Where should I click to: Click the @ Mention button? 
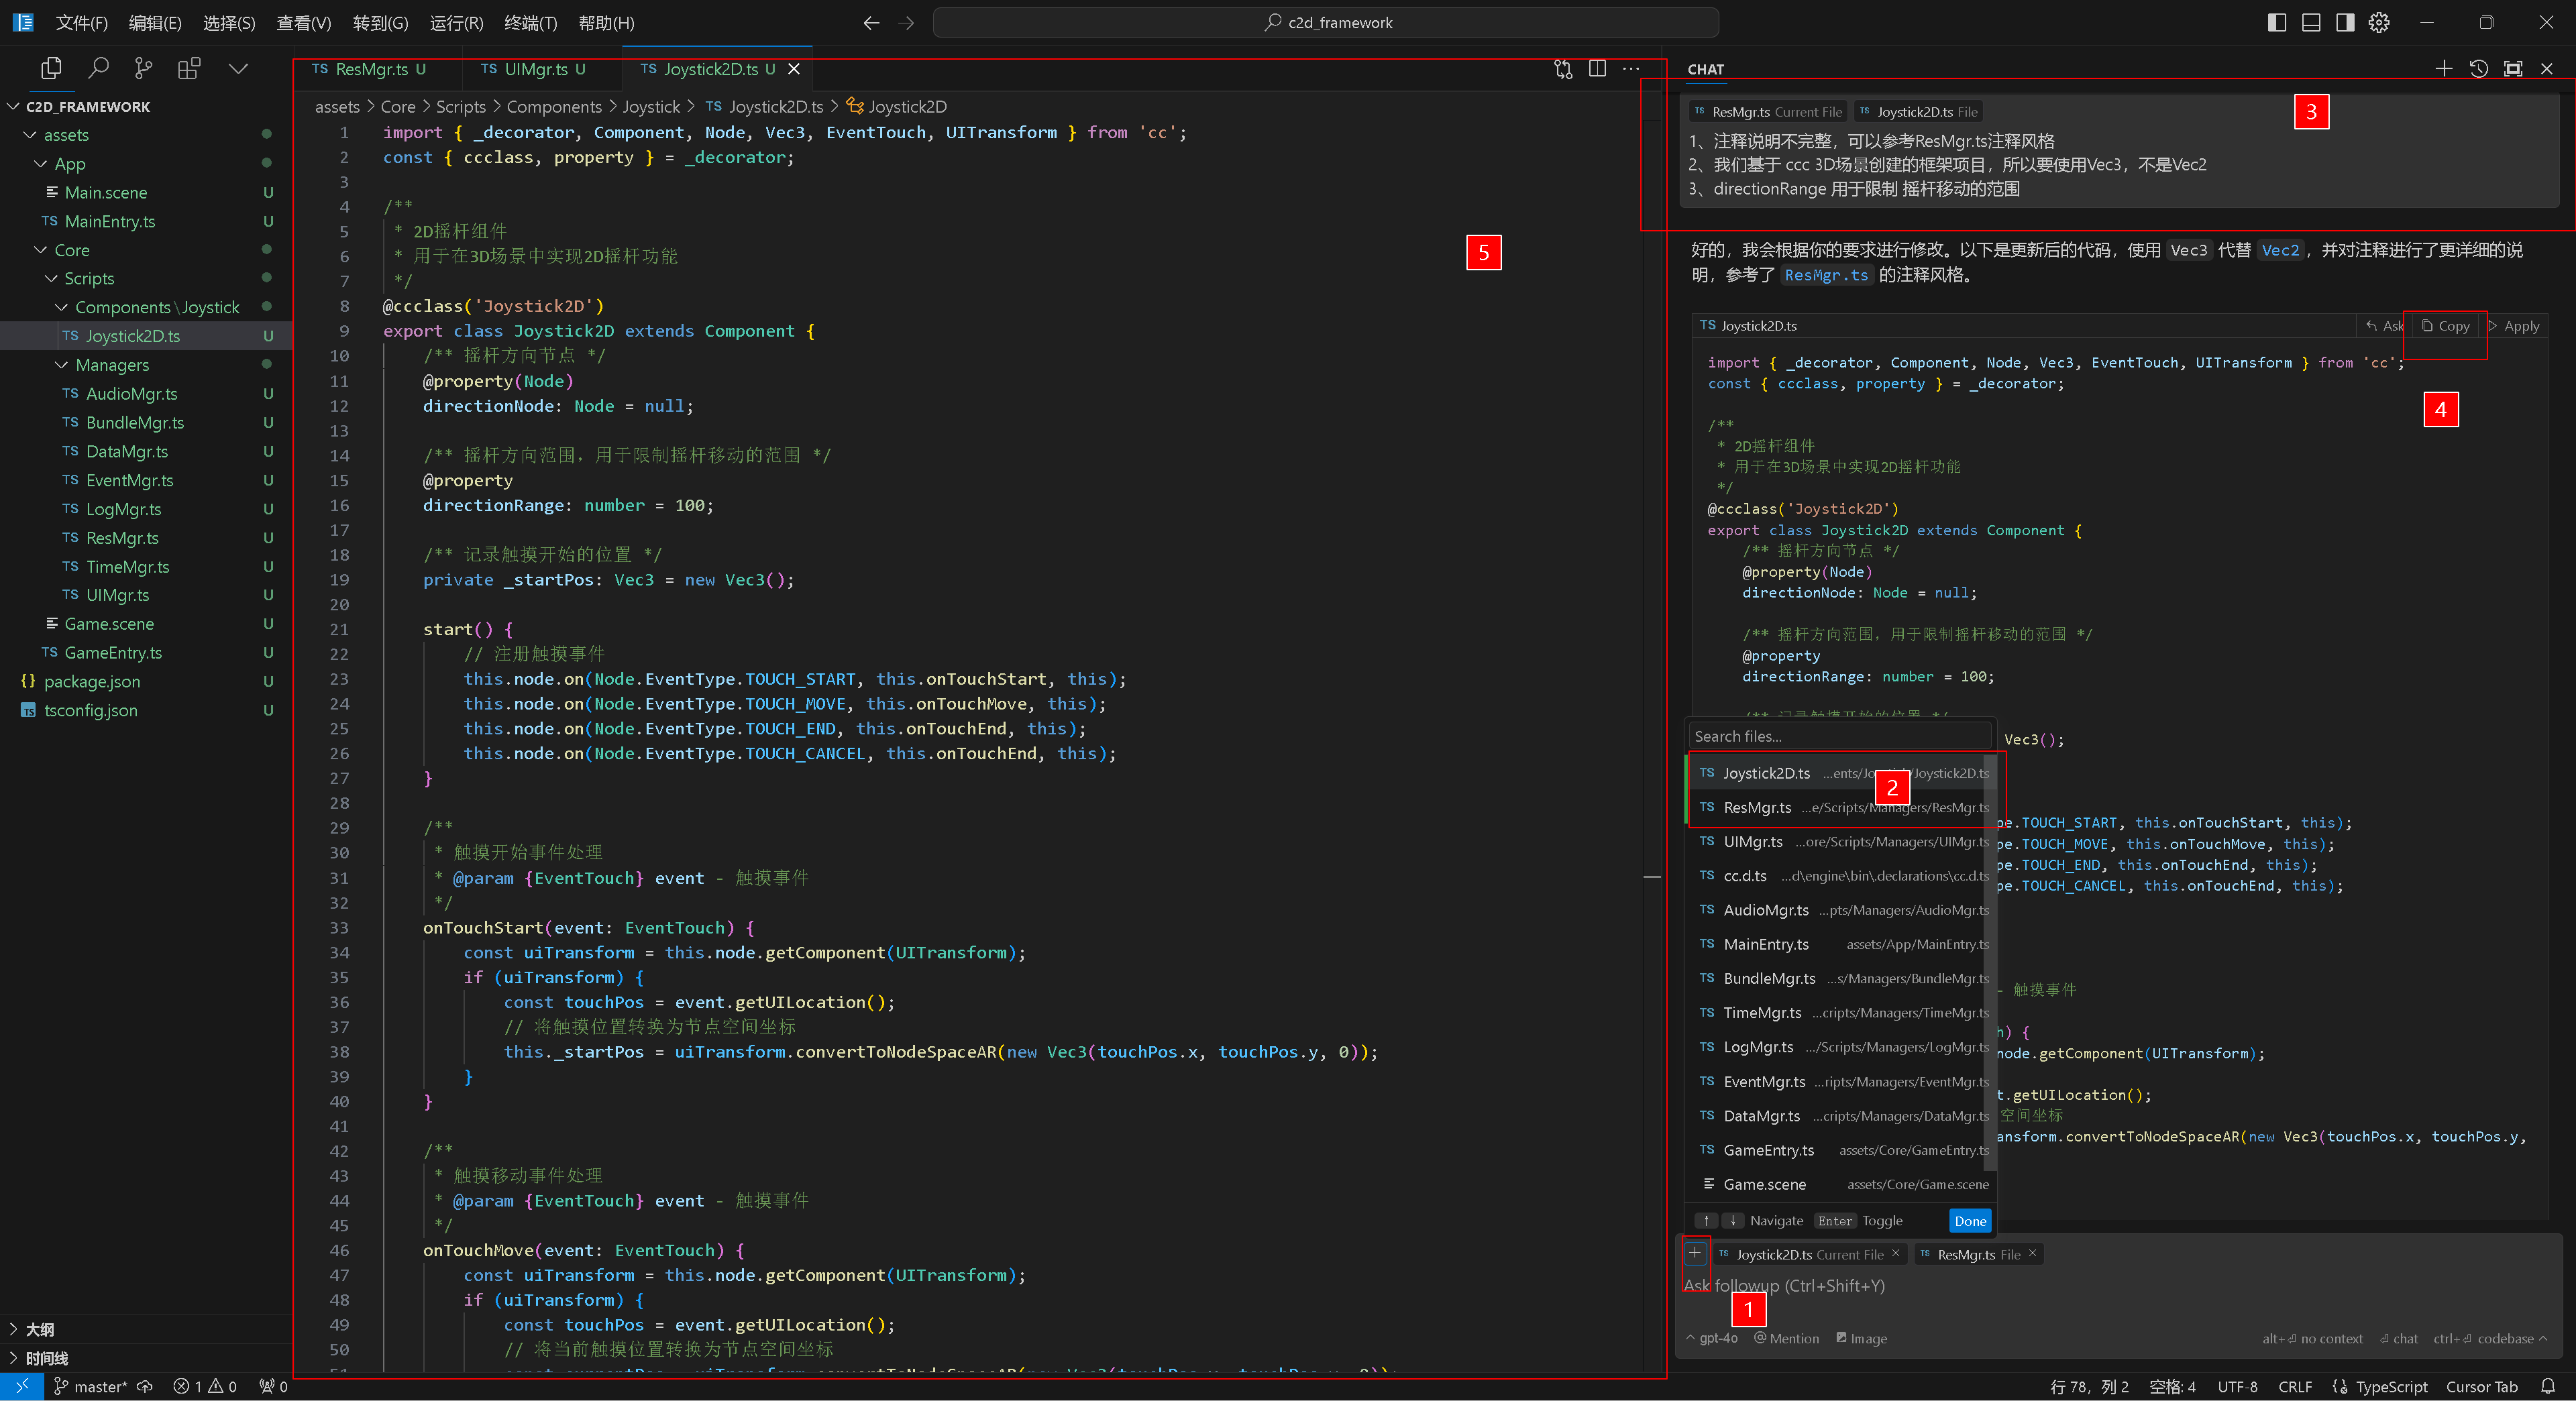(x=1787, y=1338)
